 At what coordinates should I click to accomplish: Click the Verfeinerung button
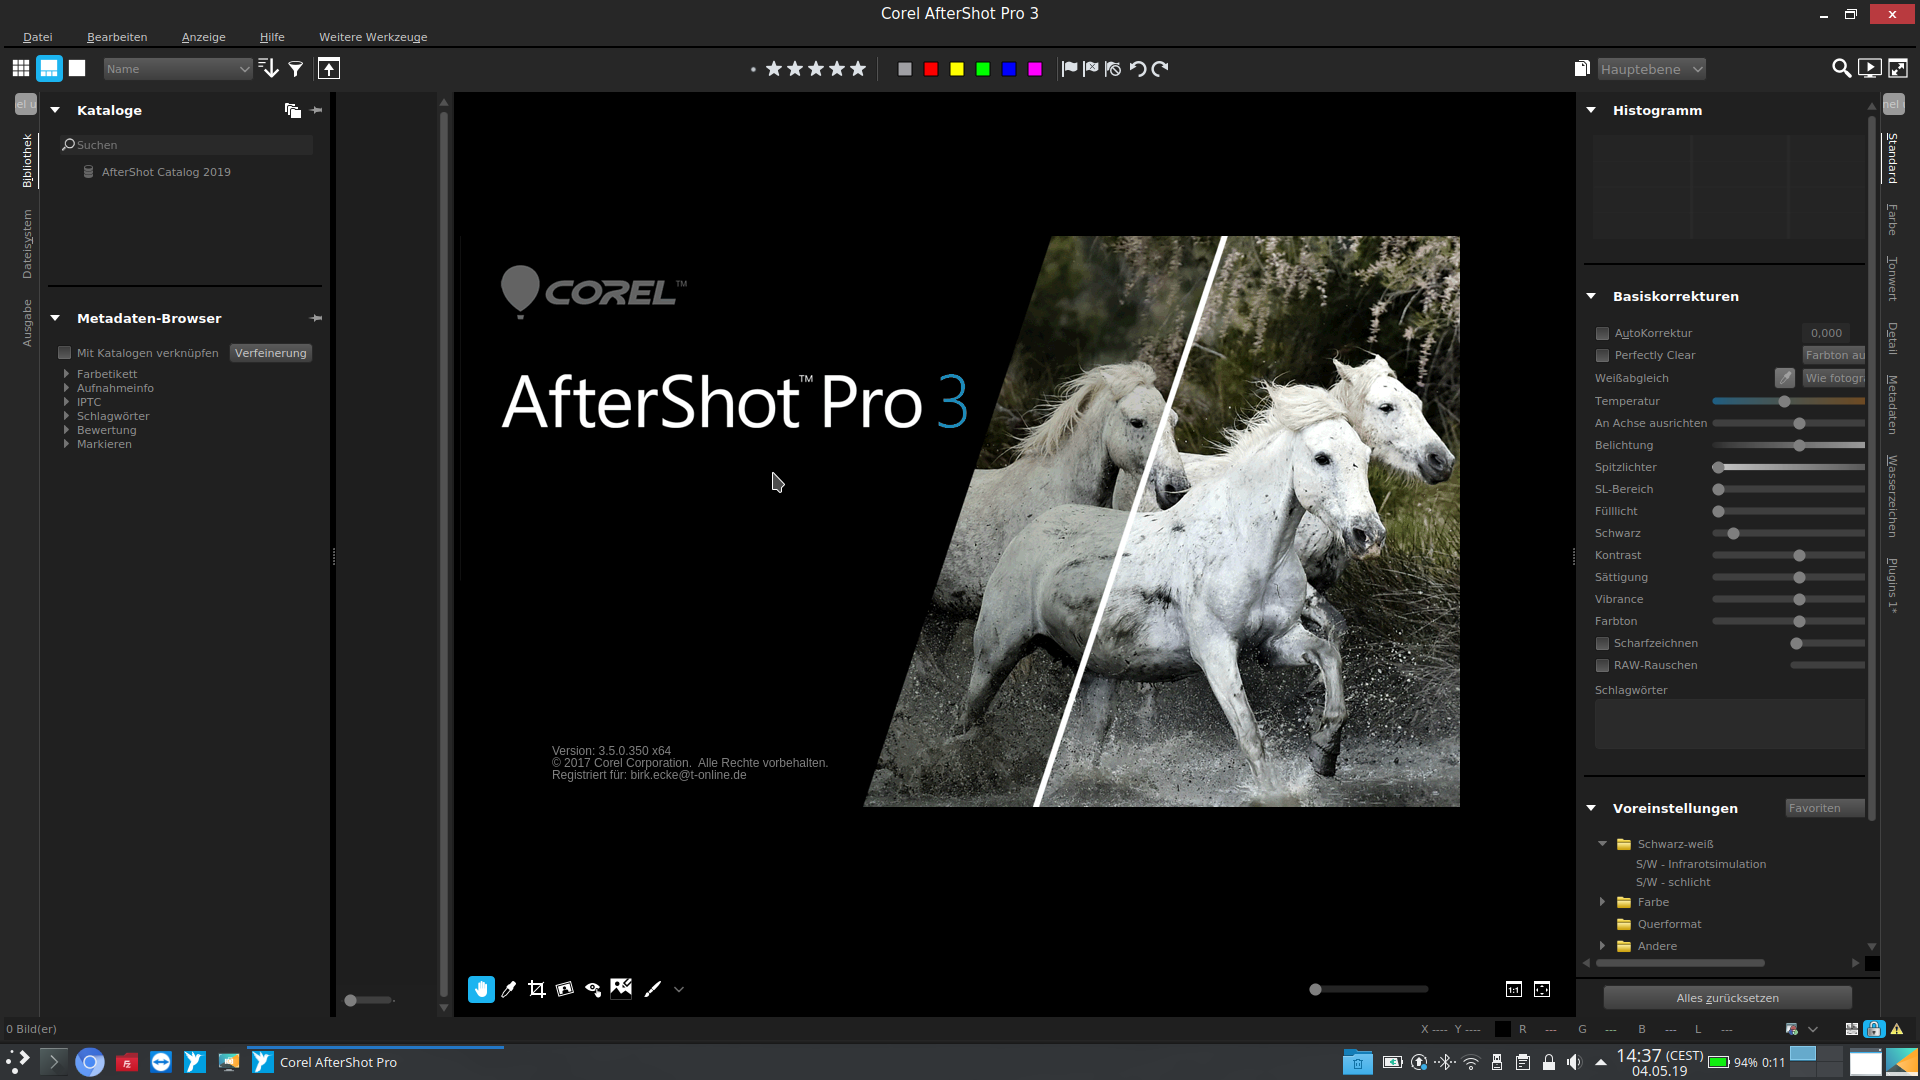click(x=271, y=353)
